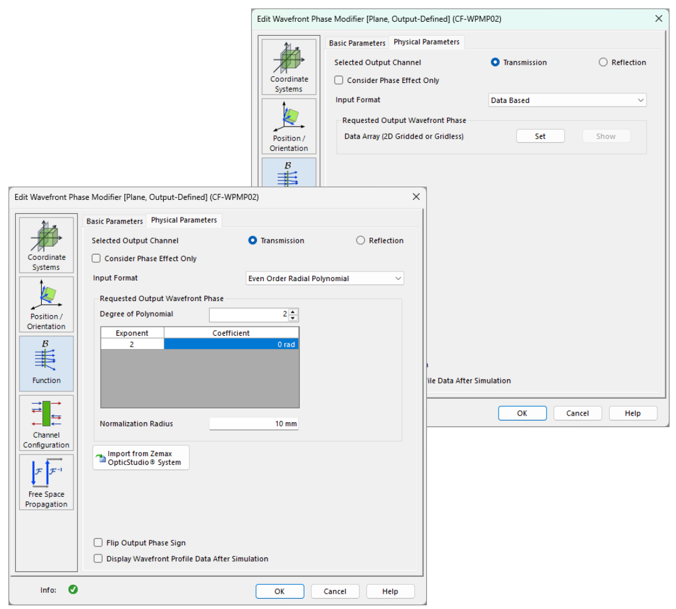Open Channel Configuration page in front dialog

pyautogui.click(x=46, y=423)
